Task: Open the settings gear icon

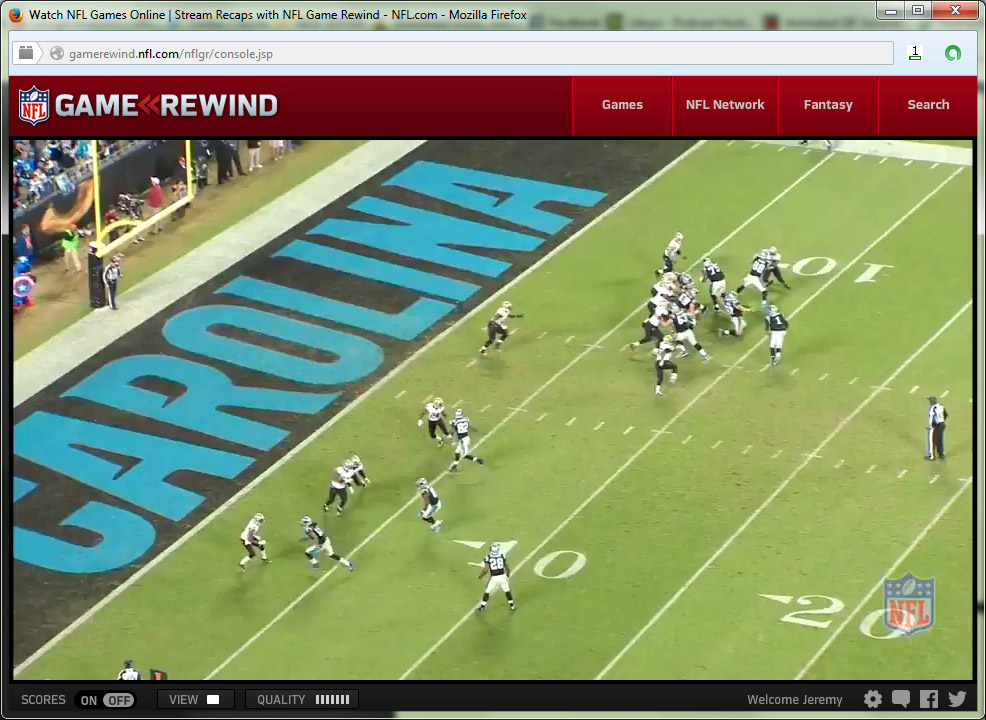Action: [873, 699]
